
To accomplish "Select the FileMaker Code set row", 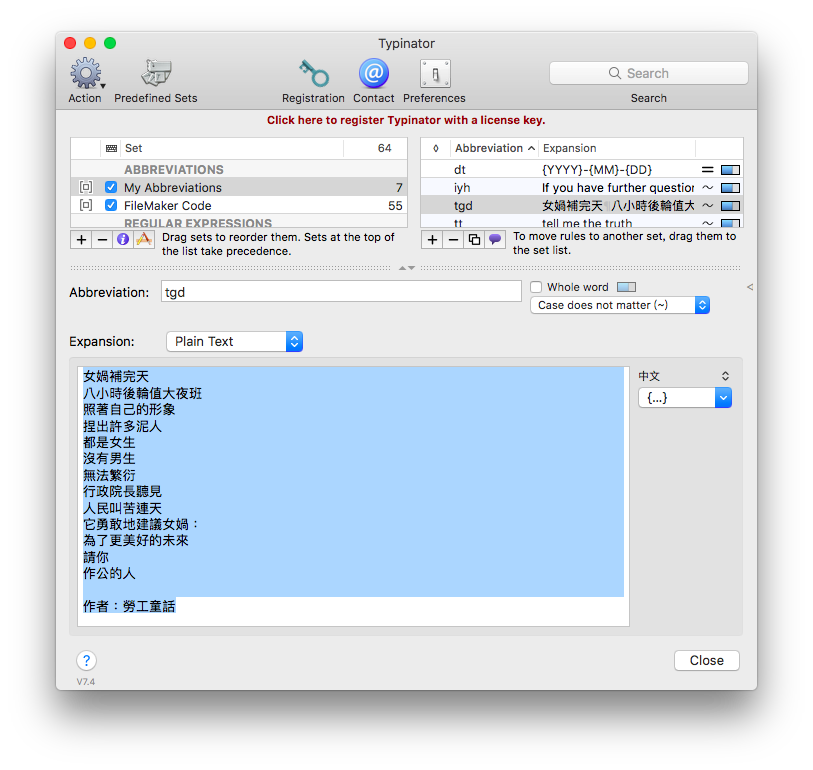I will point(239,205).
